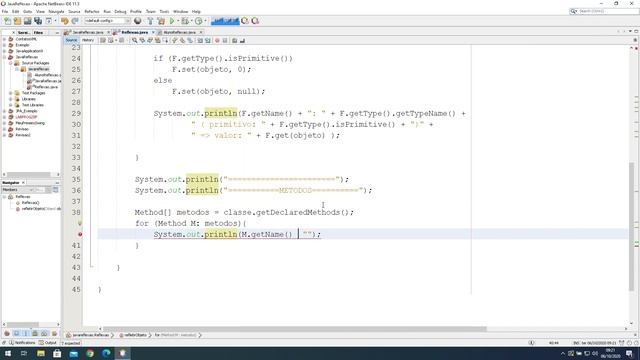Click the Redo toolbar icon
640x360 pixels.
click(75, 21)
